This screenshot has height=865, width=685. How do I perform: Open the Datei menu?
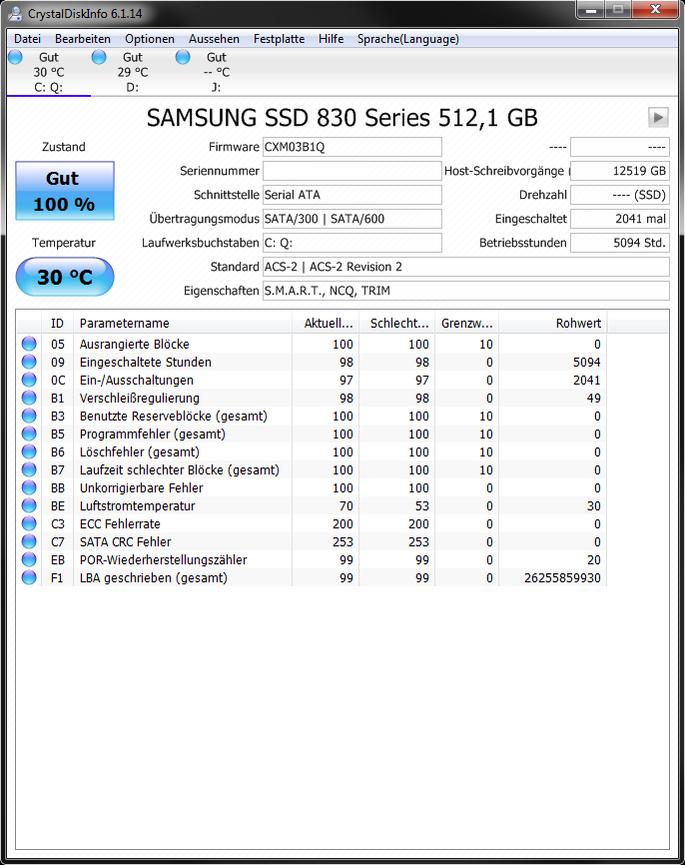pyautogui.click(x=28, y=39)
